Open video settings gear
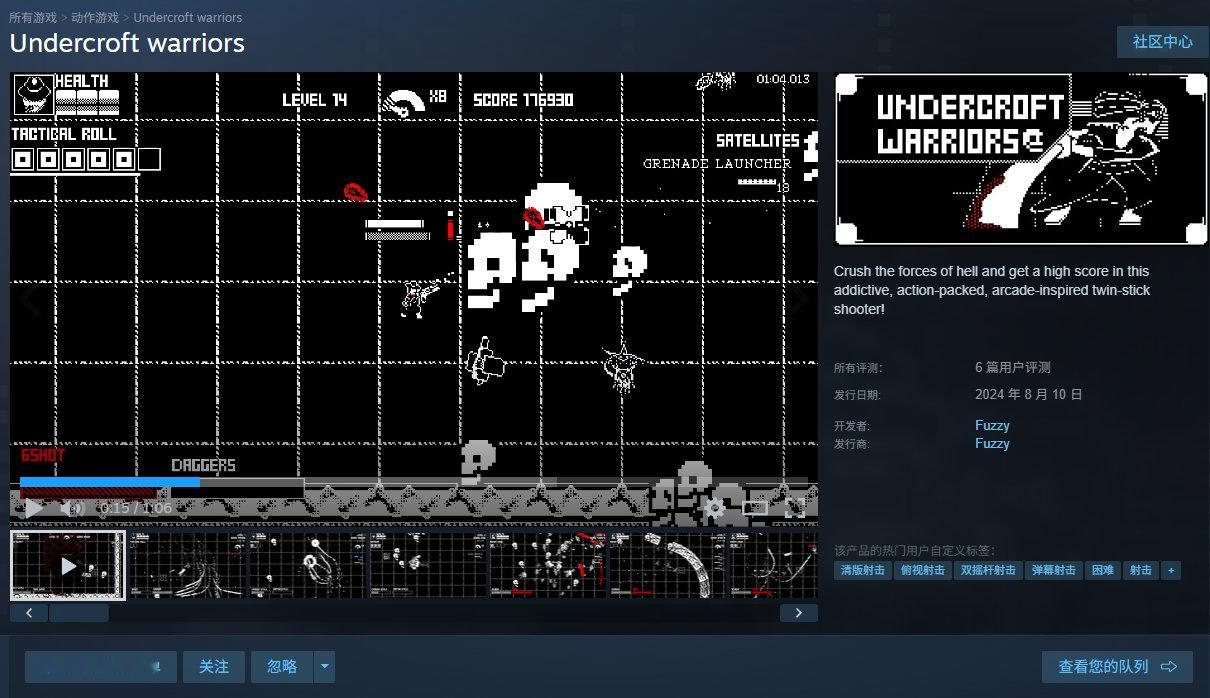The width and height of the screenshot is (1210, 698). pyautogui.click(x=715, y=508)
